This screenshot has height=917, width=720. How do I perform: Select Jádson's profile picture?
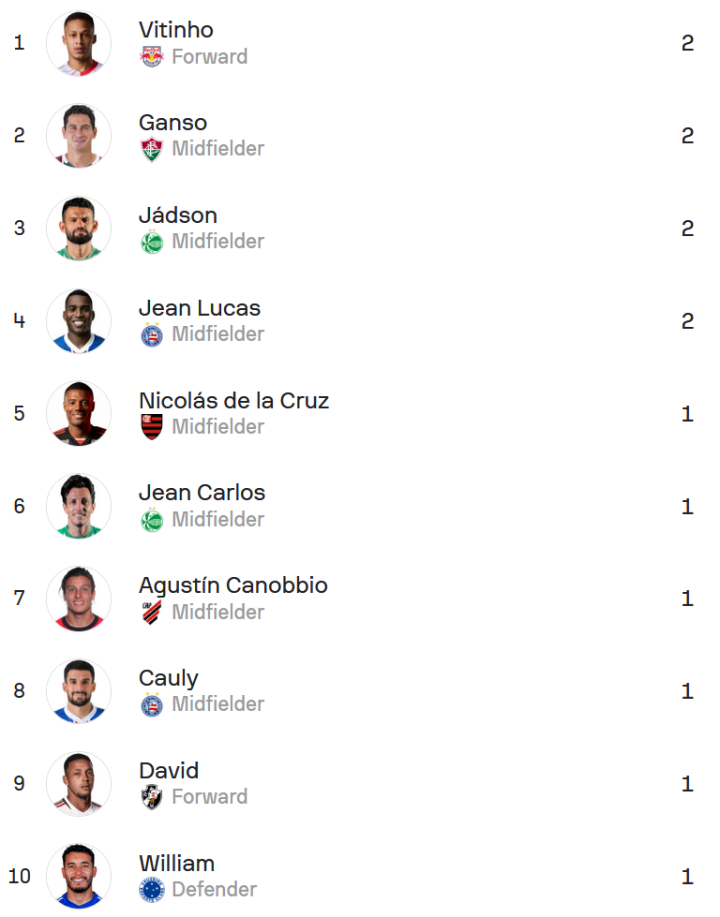point(79,228)
